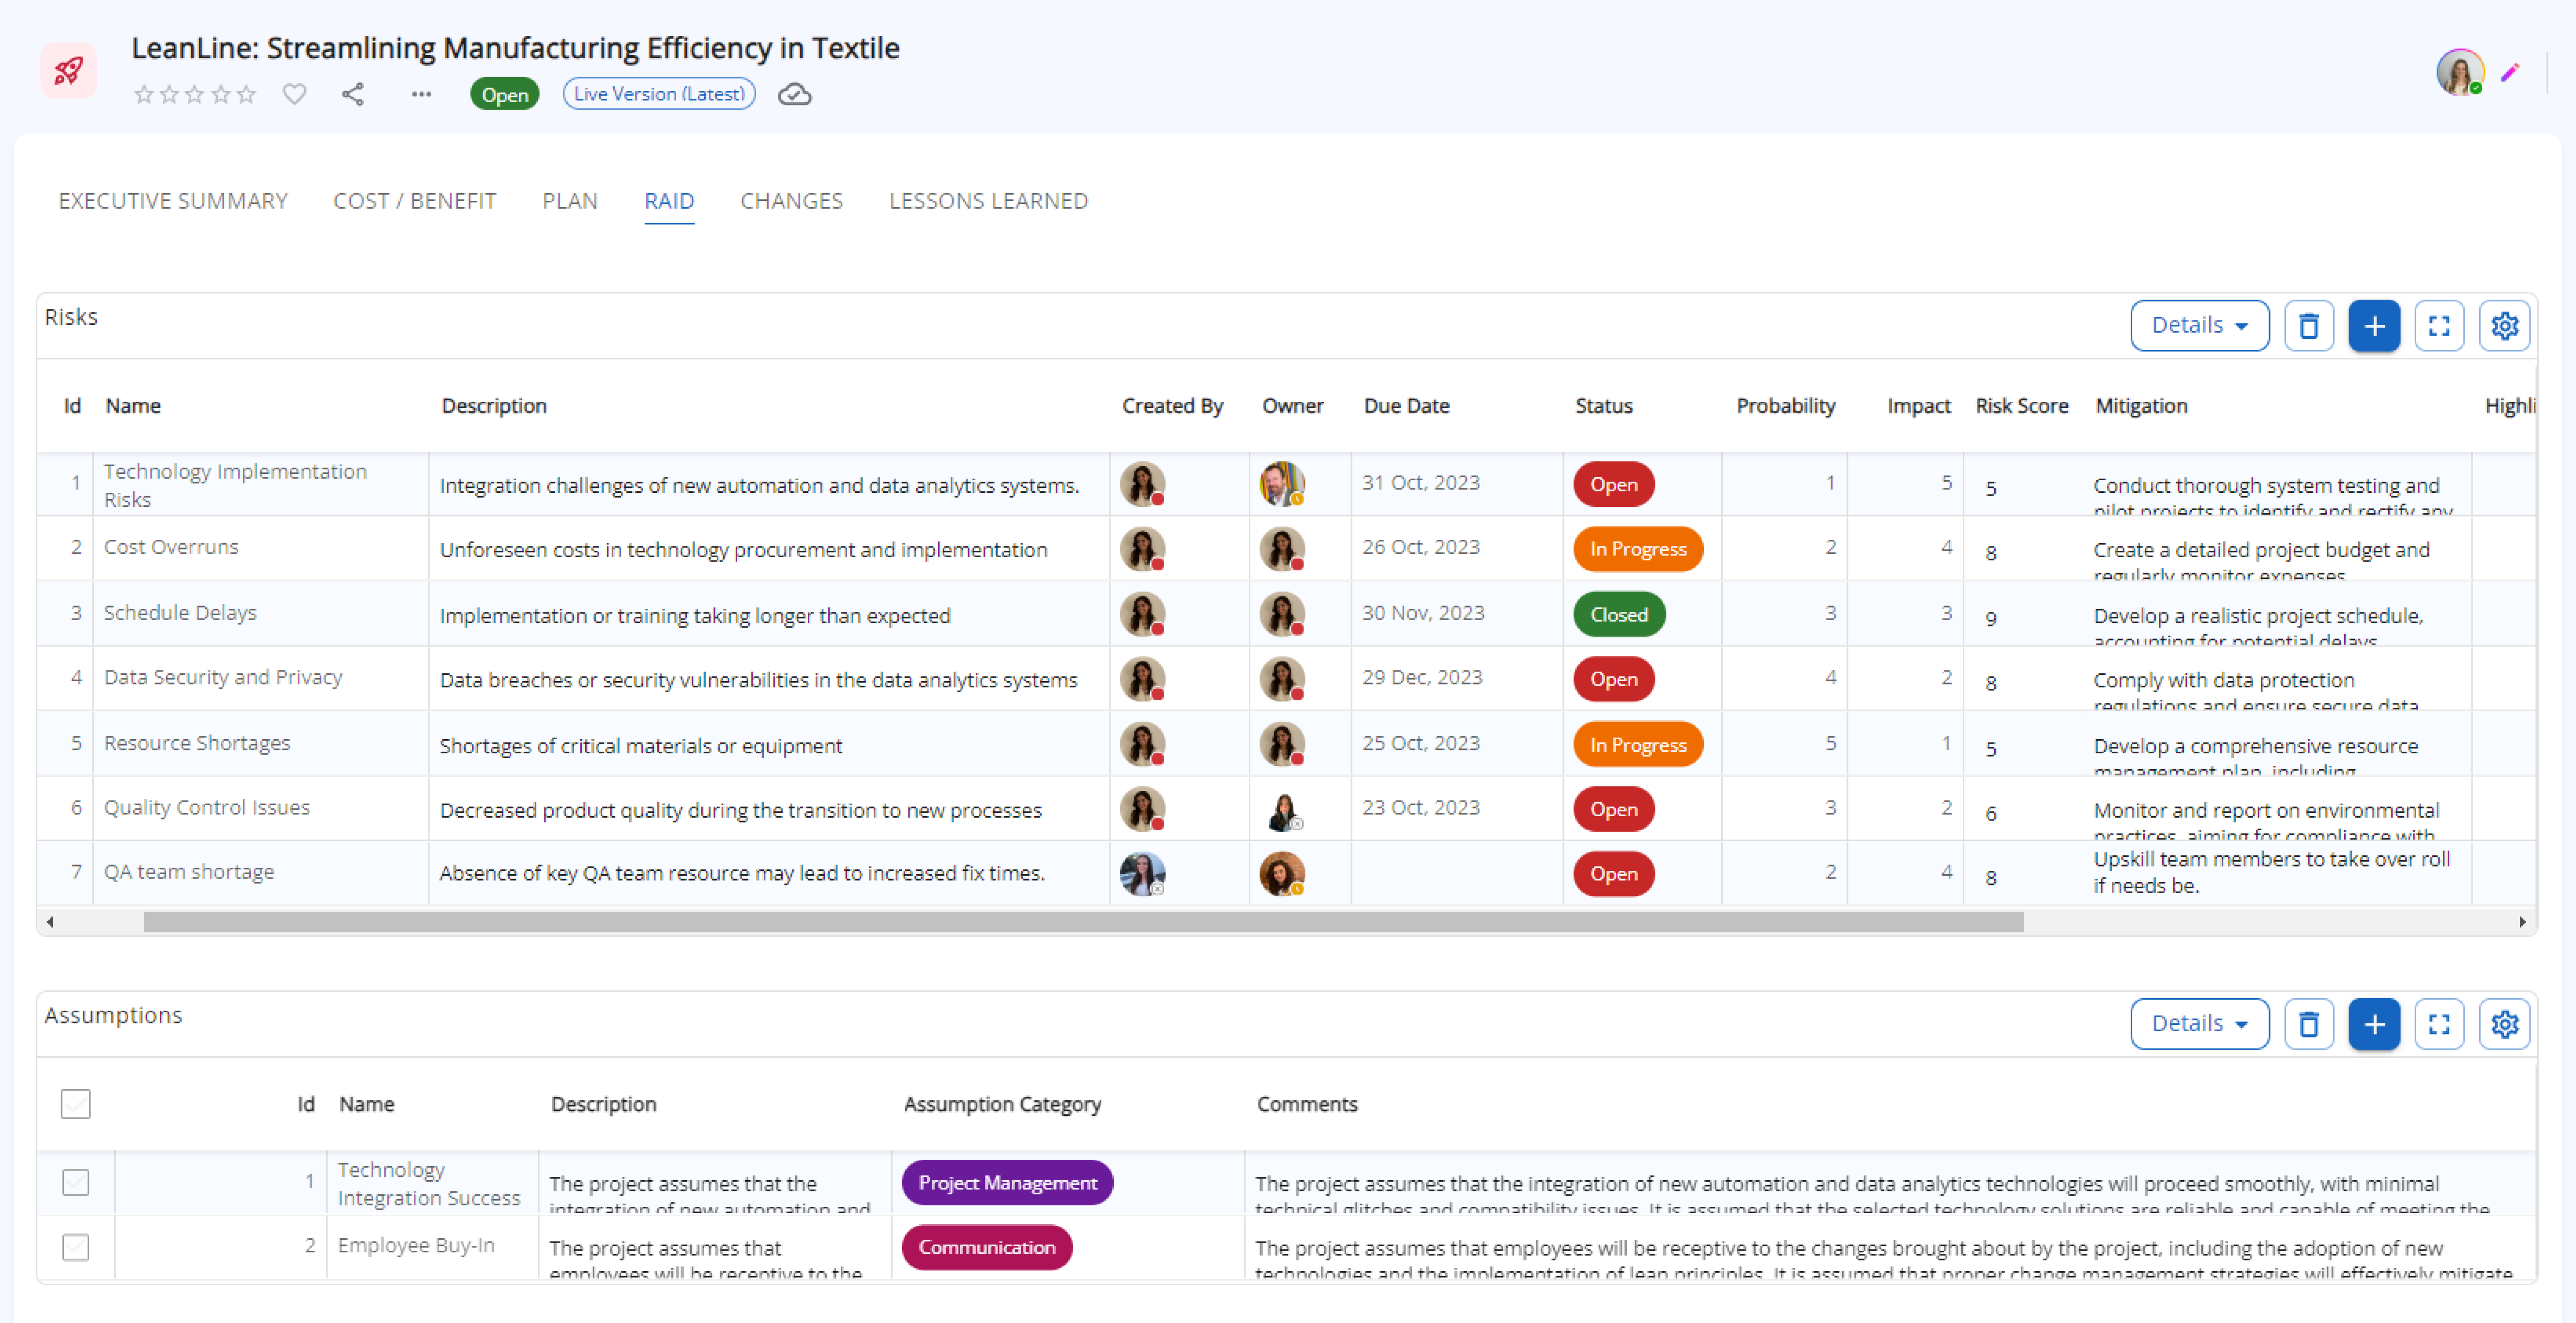Click the cloud sync status icon
2576x1323 pixels.
(795, 94)
